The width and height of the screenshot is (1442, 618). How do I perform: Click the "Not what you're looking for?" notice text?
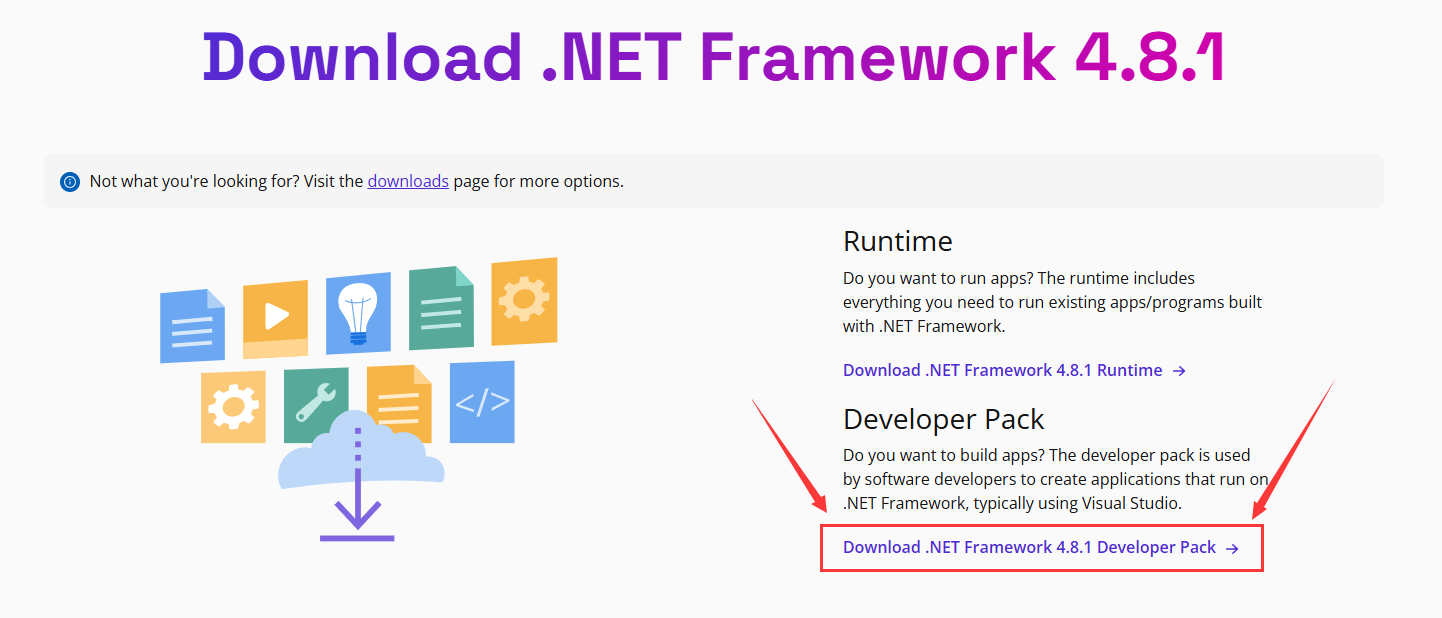coord(357,181)
